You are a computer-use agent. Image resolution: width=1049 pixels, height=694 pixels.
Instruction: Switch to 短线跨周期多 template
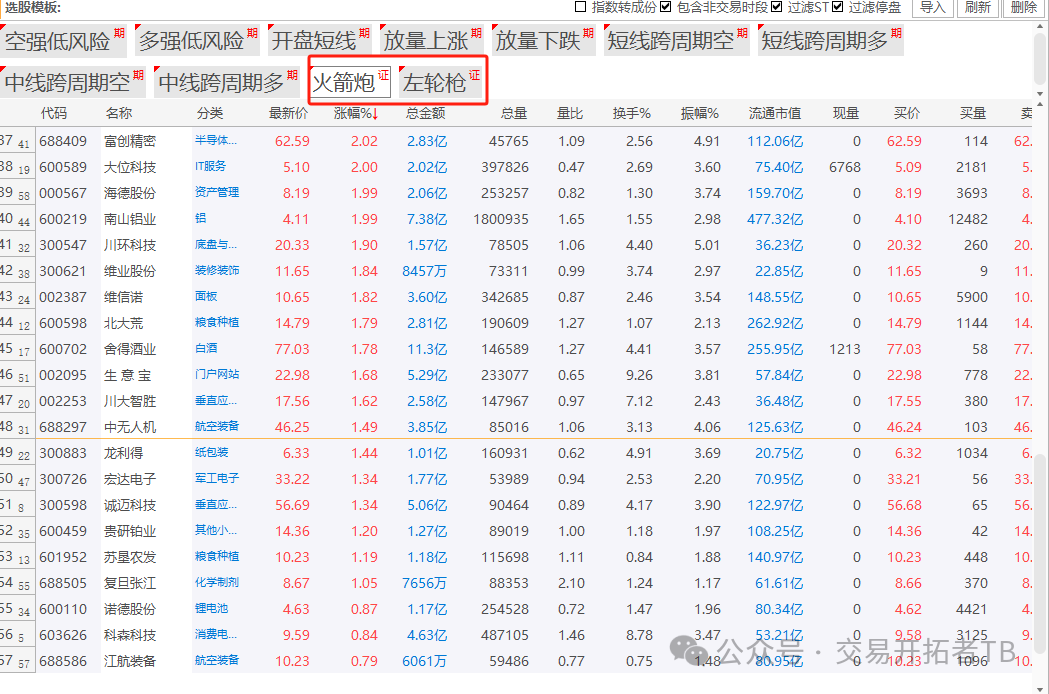pyautogui.click(x=830, y=40)
